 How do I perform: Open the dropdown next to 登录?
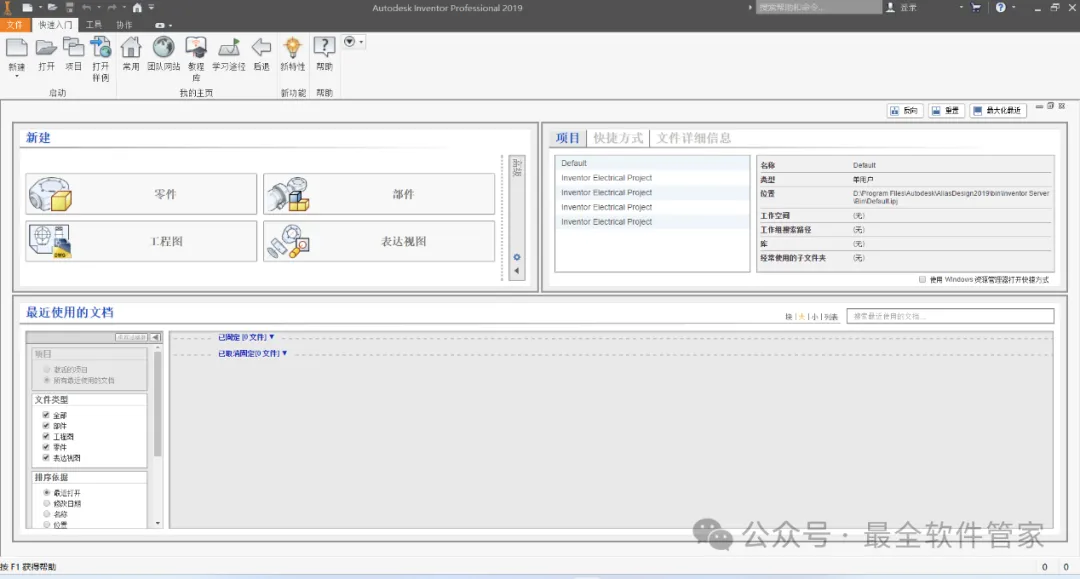coord(961,8)
